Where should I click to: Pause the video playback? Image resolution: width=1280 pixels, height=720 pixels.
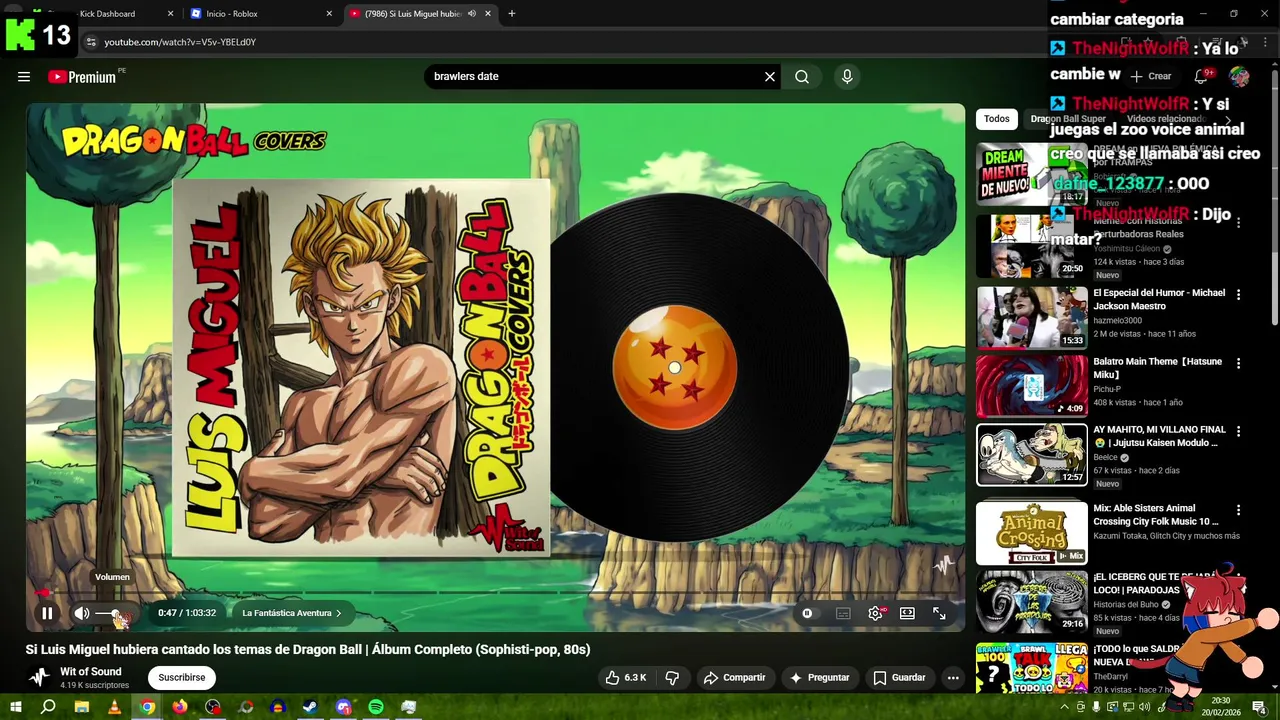[47, 613]
